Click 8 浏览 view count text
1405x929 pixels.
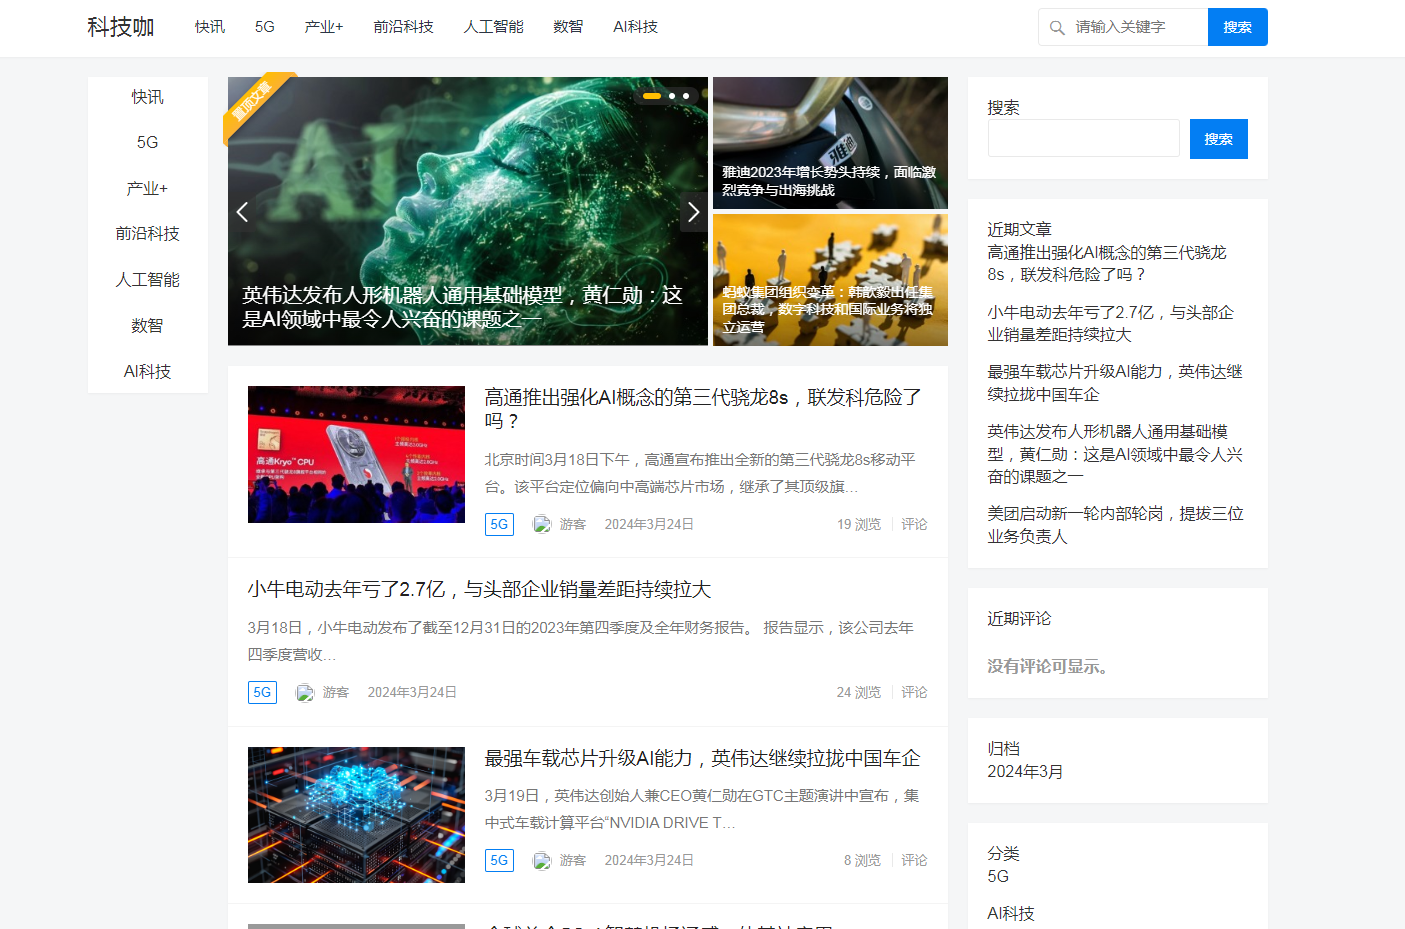click(862, 860)
